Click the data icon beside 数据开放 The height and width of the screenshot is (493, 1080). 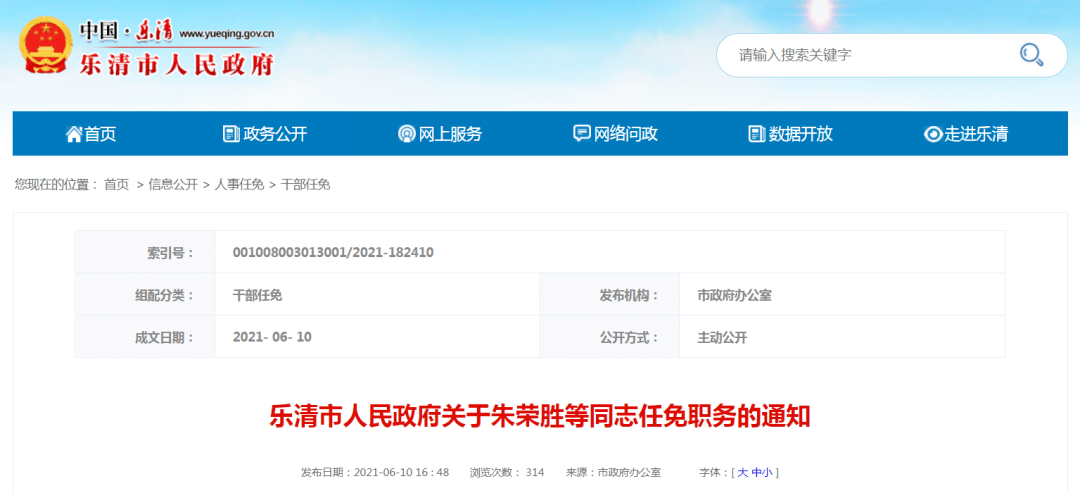pyautogui.click(x=757, y=134)
